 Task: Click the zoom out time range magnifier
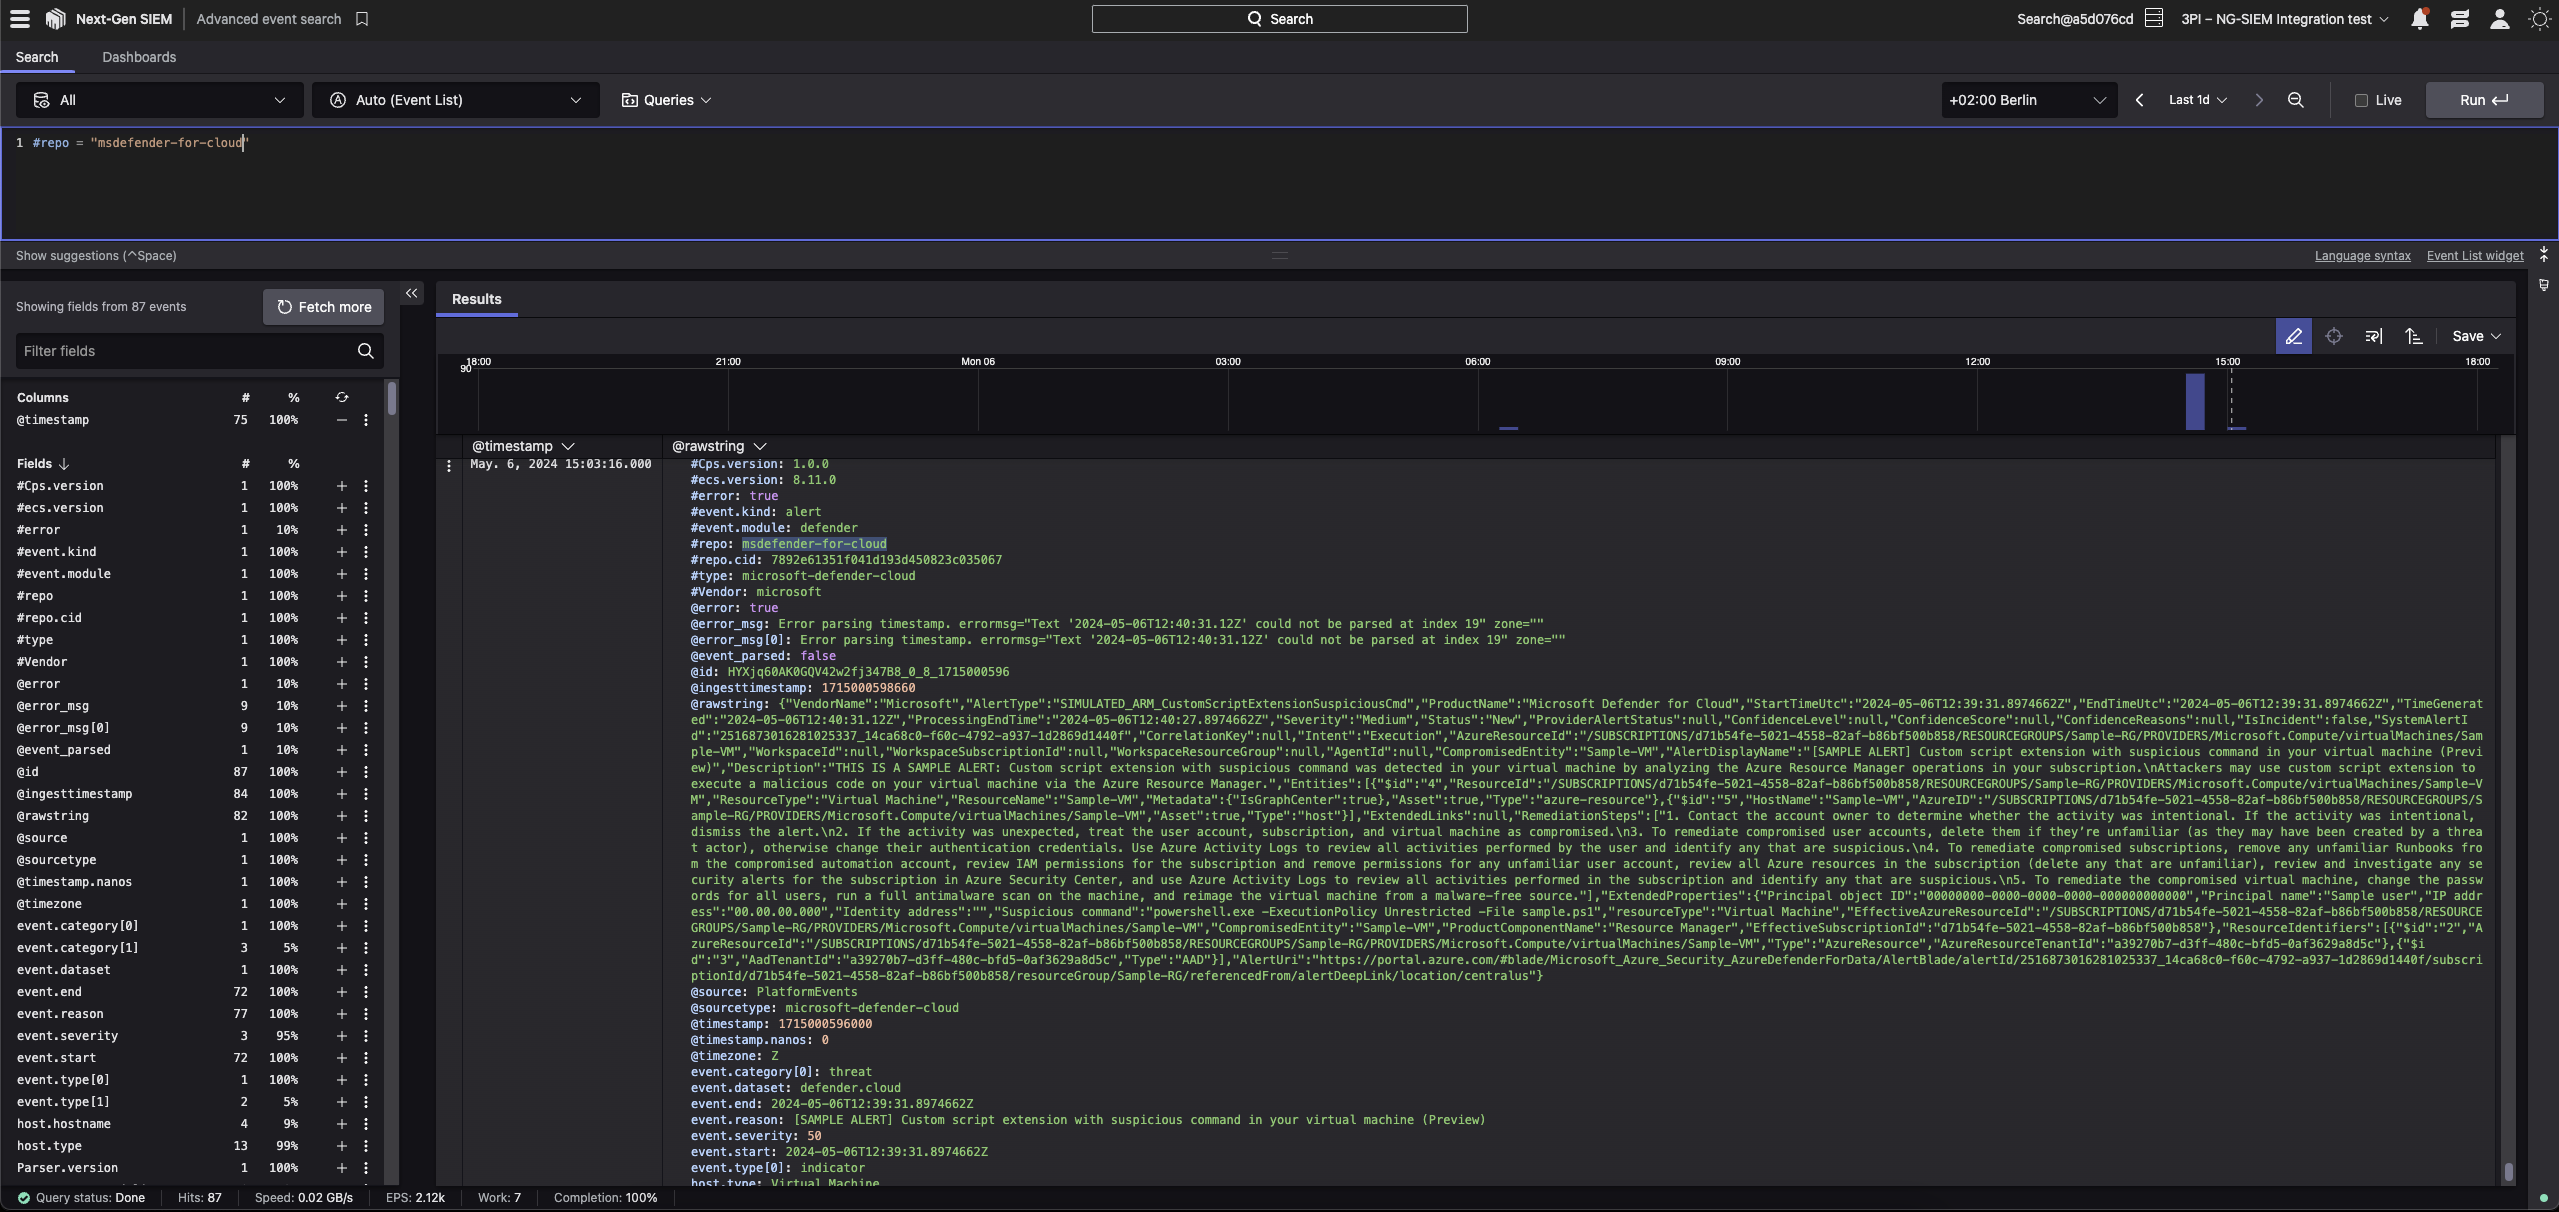(x=2296, y=100)
